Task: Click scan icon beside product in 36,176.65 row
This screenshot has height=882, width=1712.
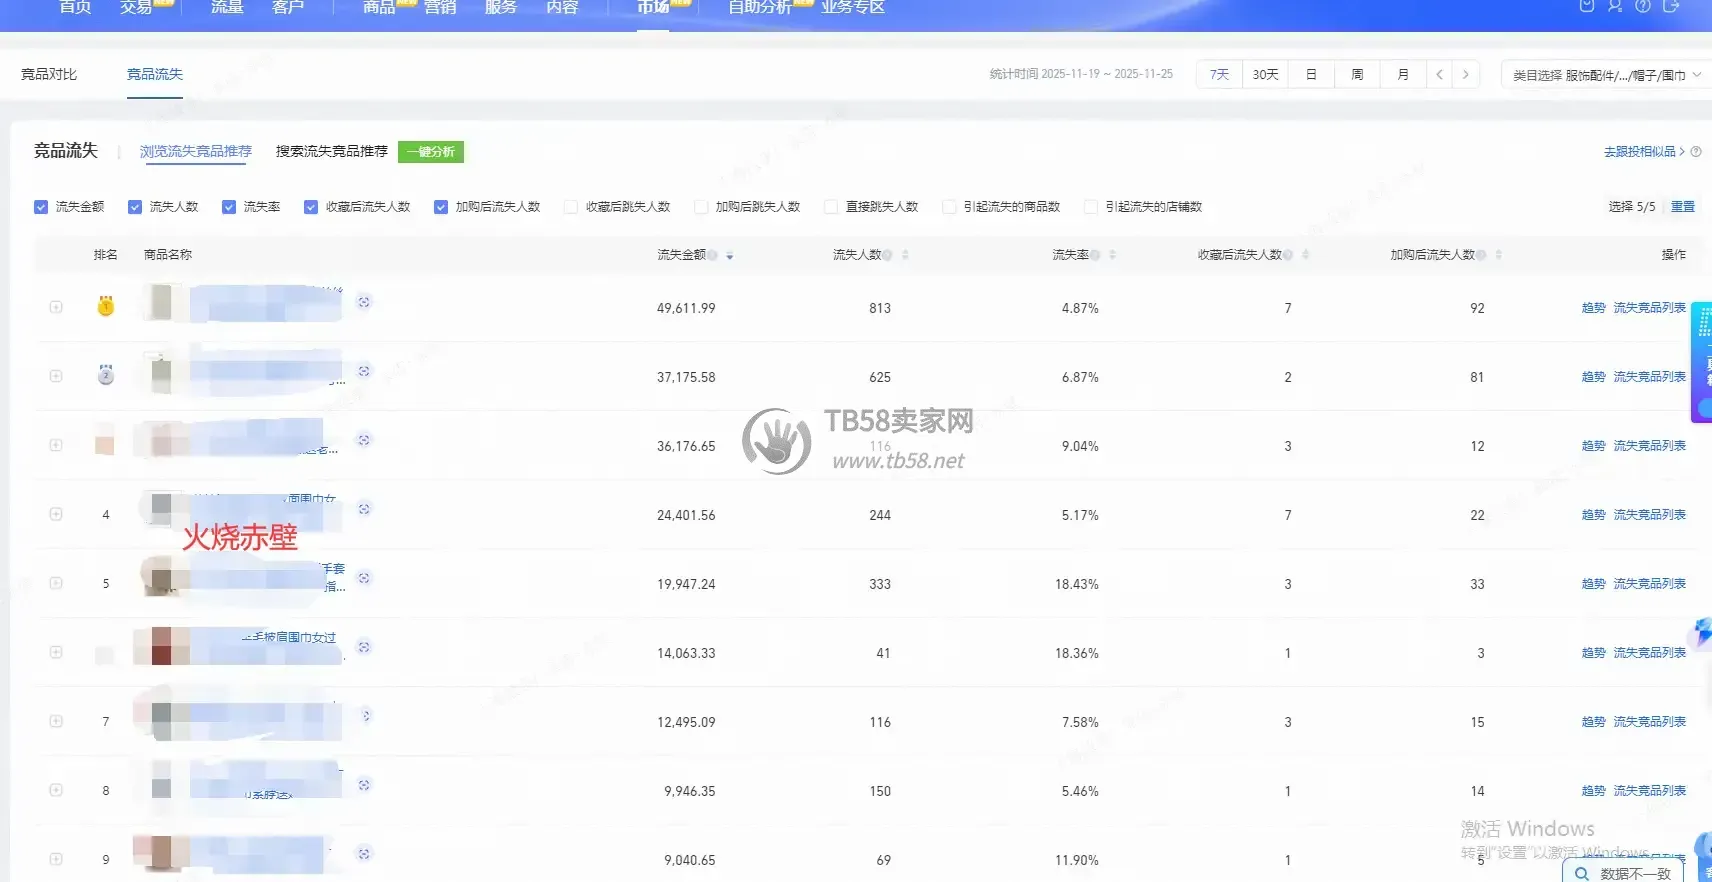Action: [x=364, y=440]
